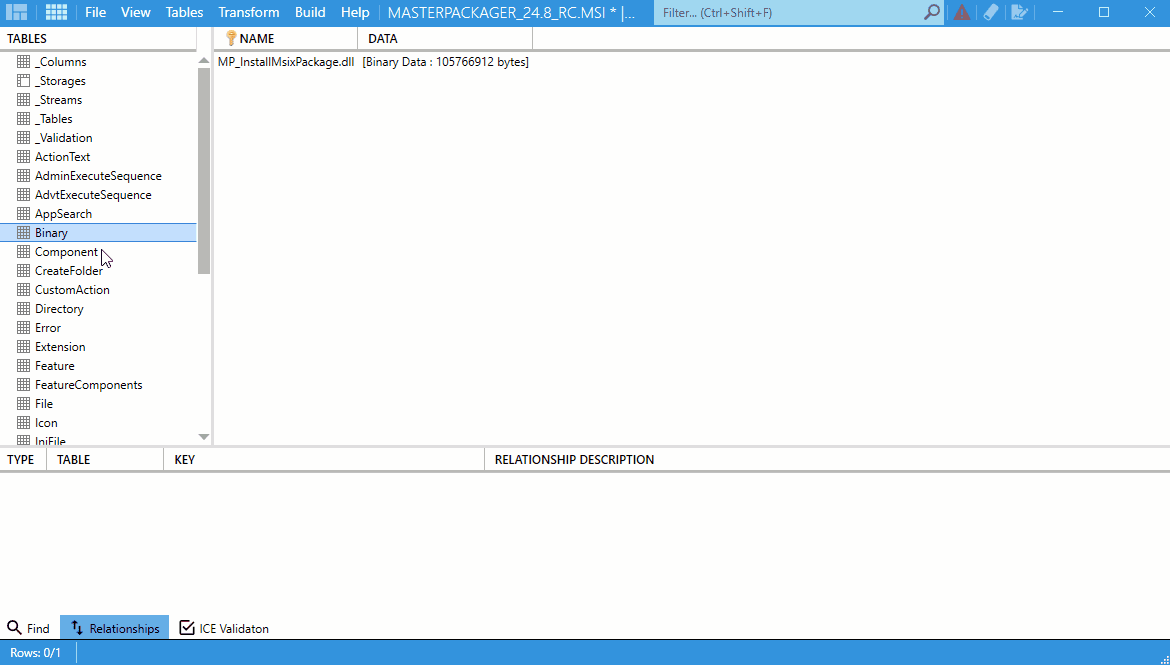The image size is (1170, 665).
Task: Click the grid icon beside File
Action: point(24,404)
